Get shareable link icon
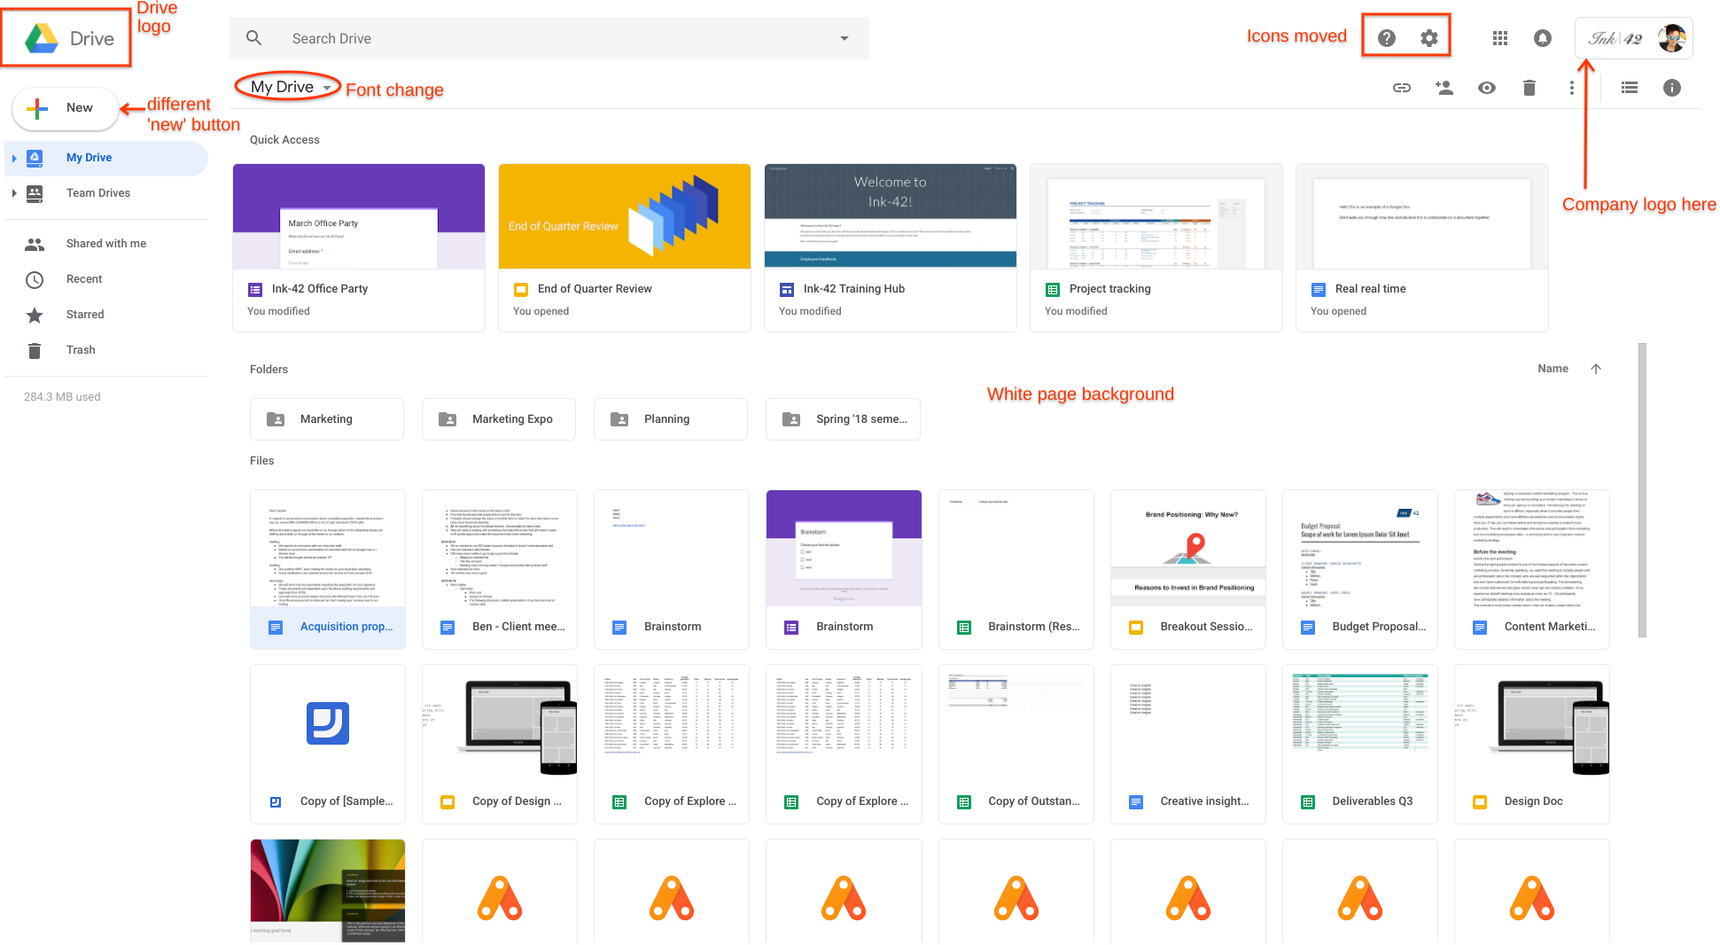 click(x=1402, y=88)
